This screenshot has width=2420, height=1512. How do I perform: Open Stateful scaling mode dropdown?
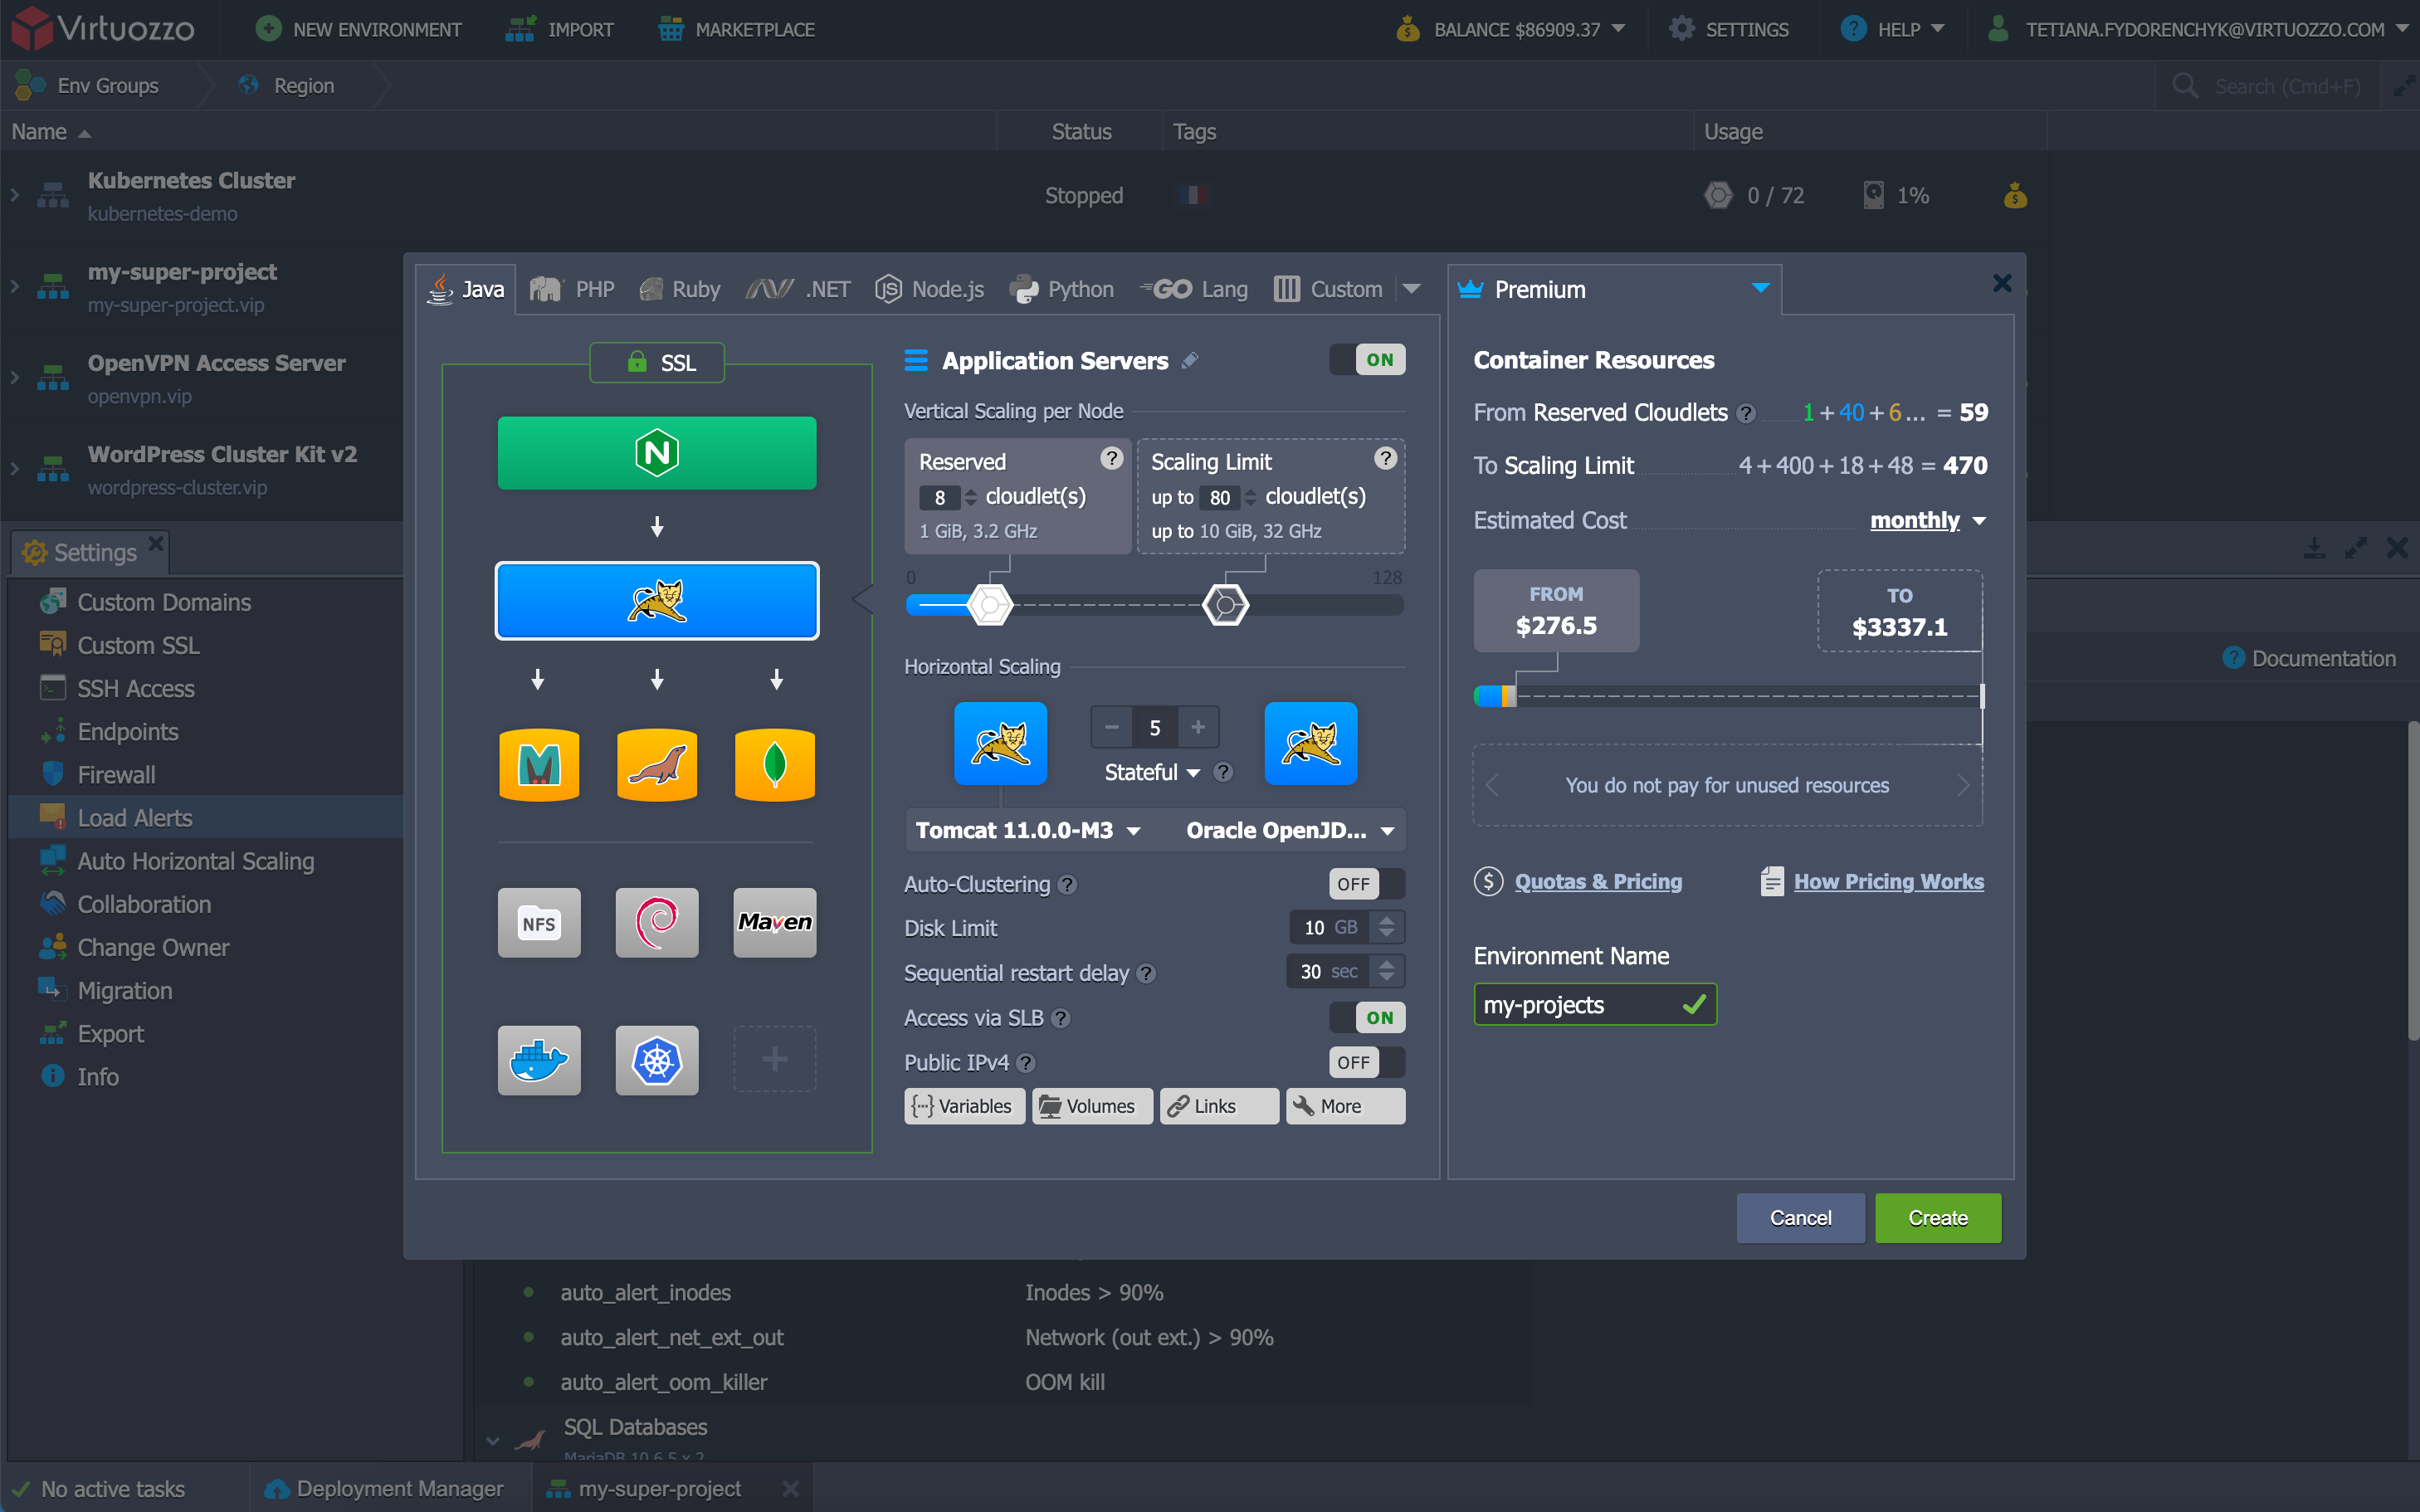(x=1152, y=773)
